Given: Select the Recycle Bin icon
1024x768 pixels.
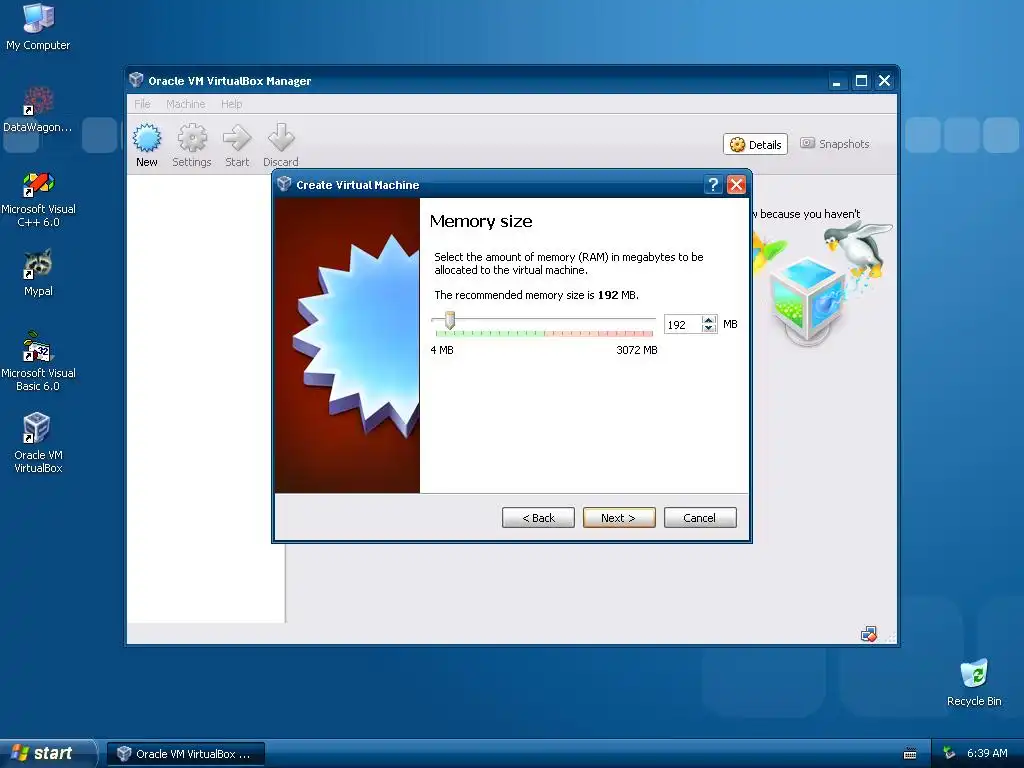Looking at the screenshot, I should (x=974, y=682).
